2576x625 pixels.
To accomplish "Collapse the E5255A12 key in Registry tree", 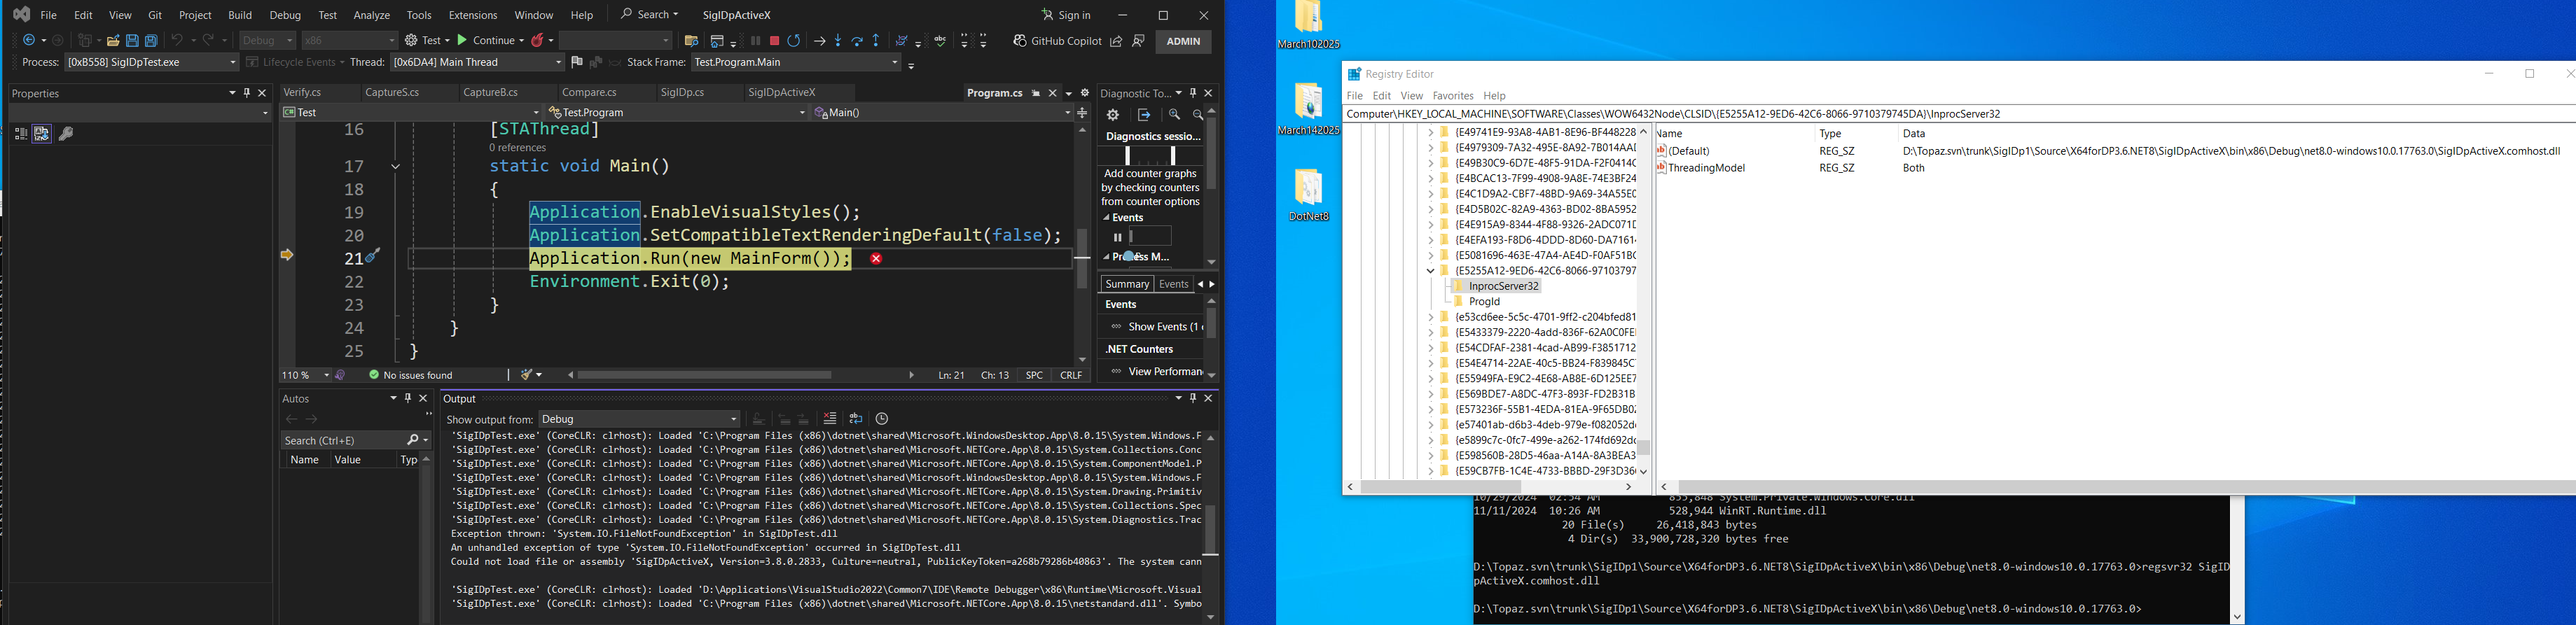I will [x=1430, y=271].
